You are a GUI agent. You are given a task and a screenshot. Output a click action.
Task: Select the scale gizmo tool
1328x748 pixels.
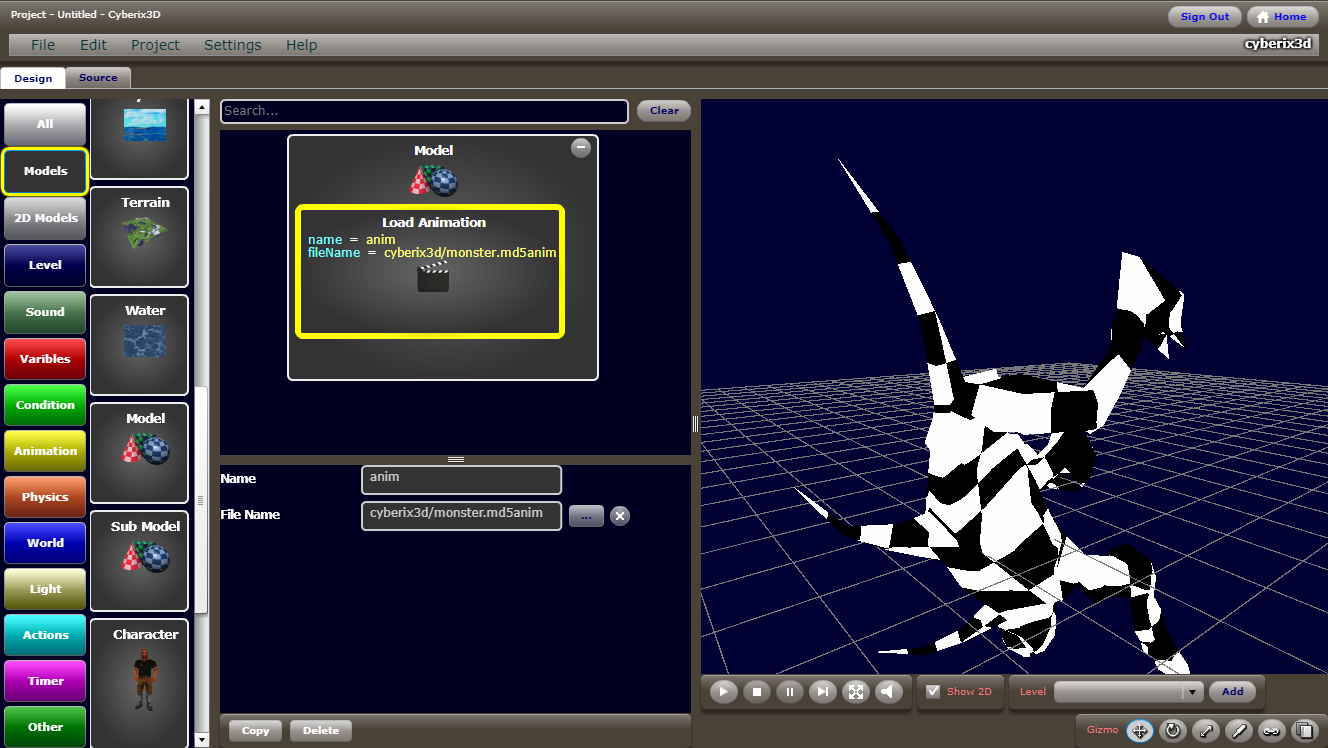pyautogui.click(x=1206, y=730)
